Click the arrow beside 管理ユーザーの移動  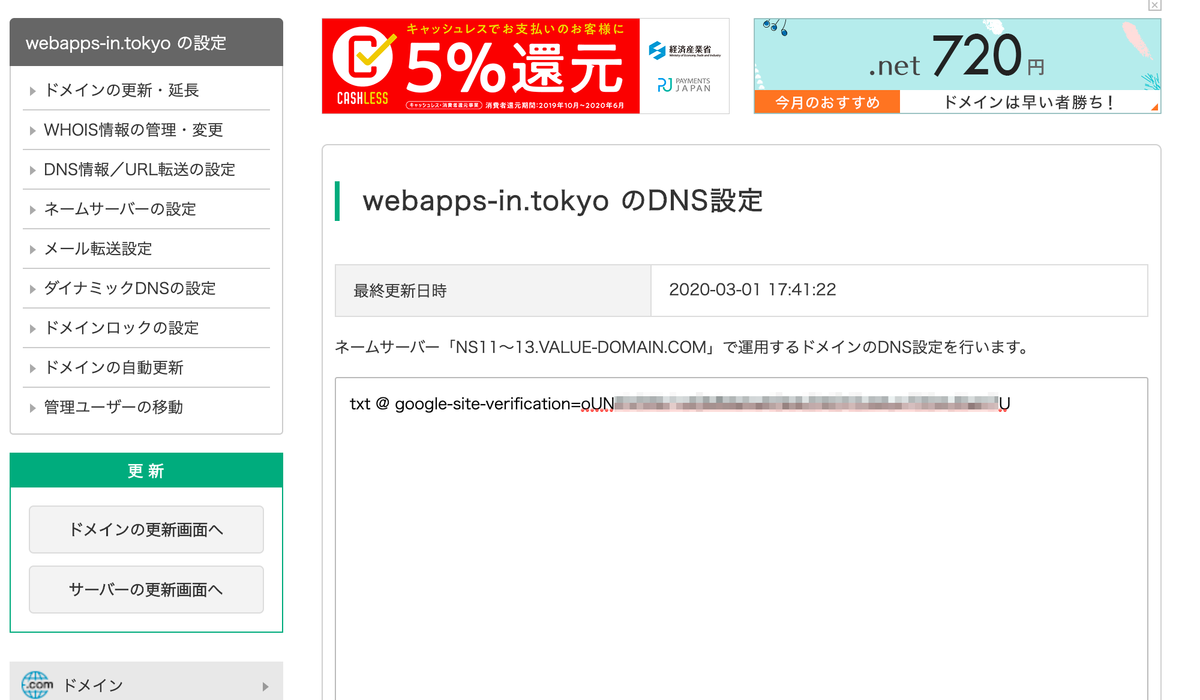pos(33,408)
